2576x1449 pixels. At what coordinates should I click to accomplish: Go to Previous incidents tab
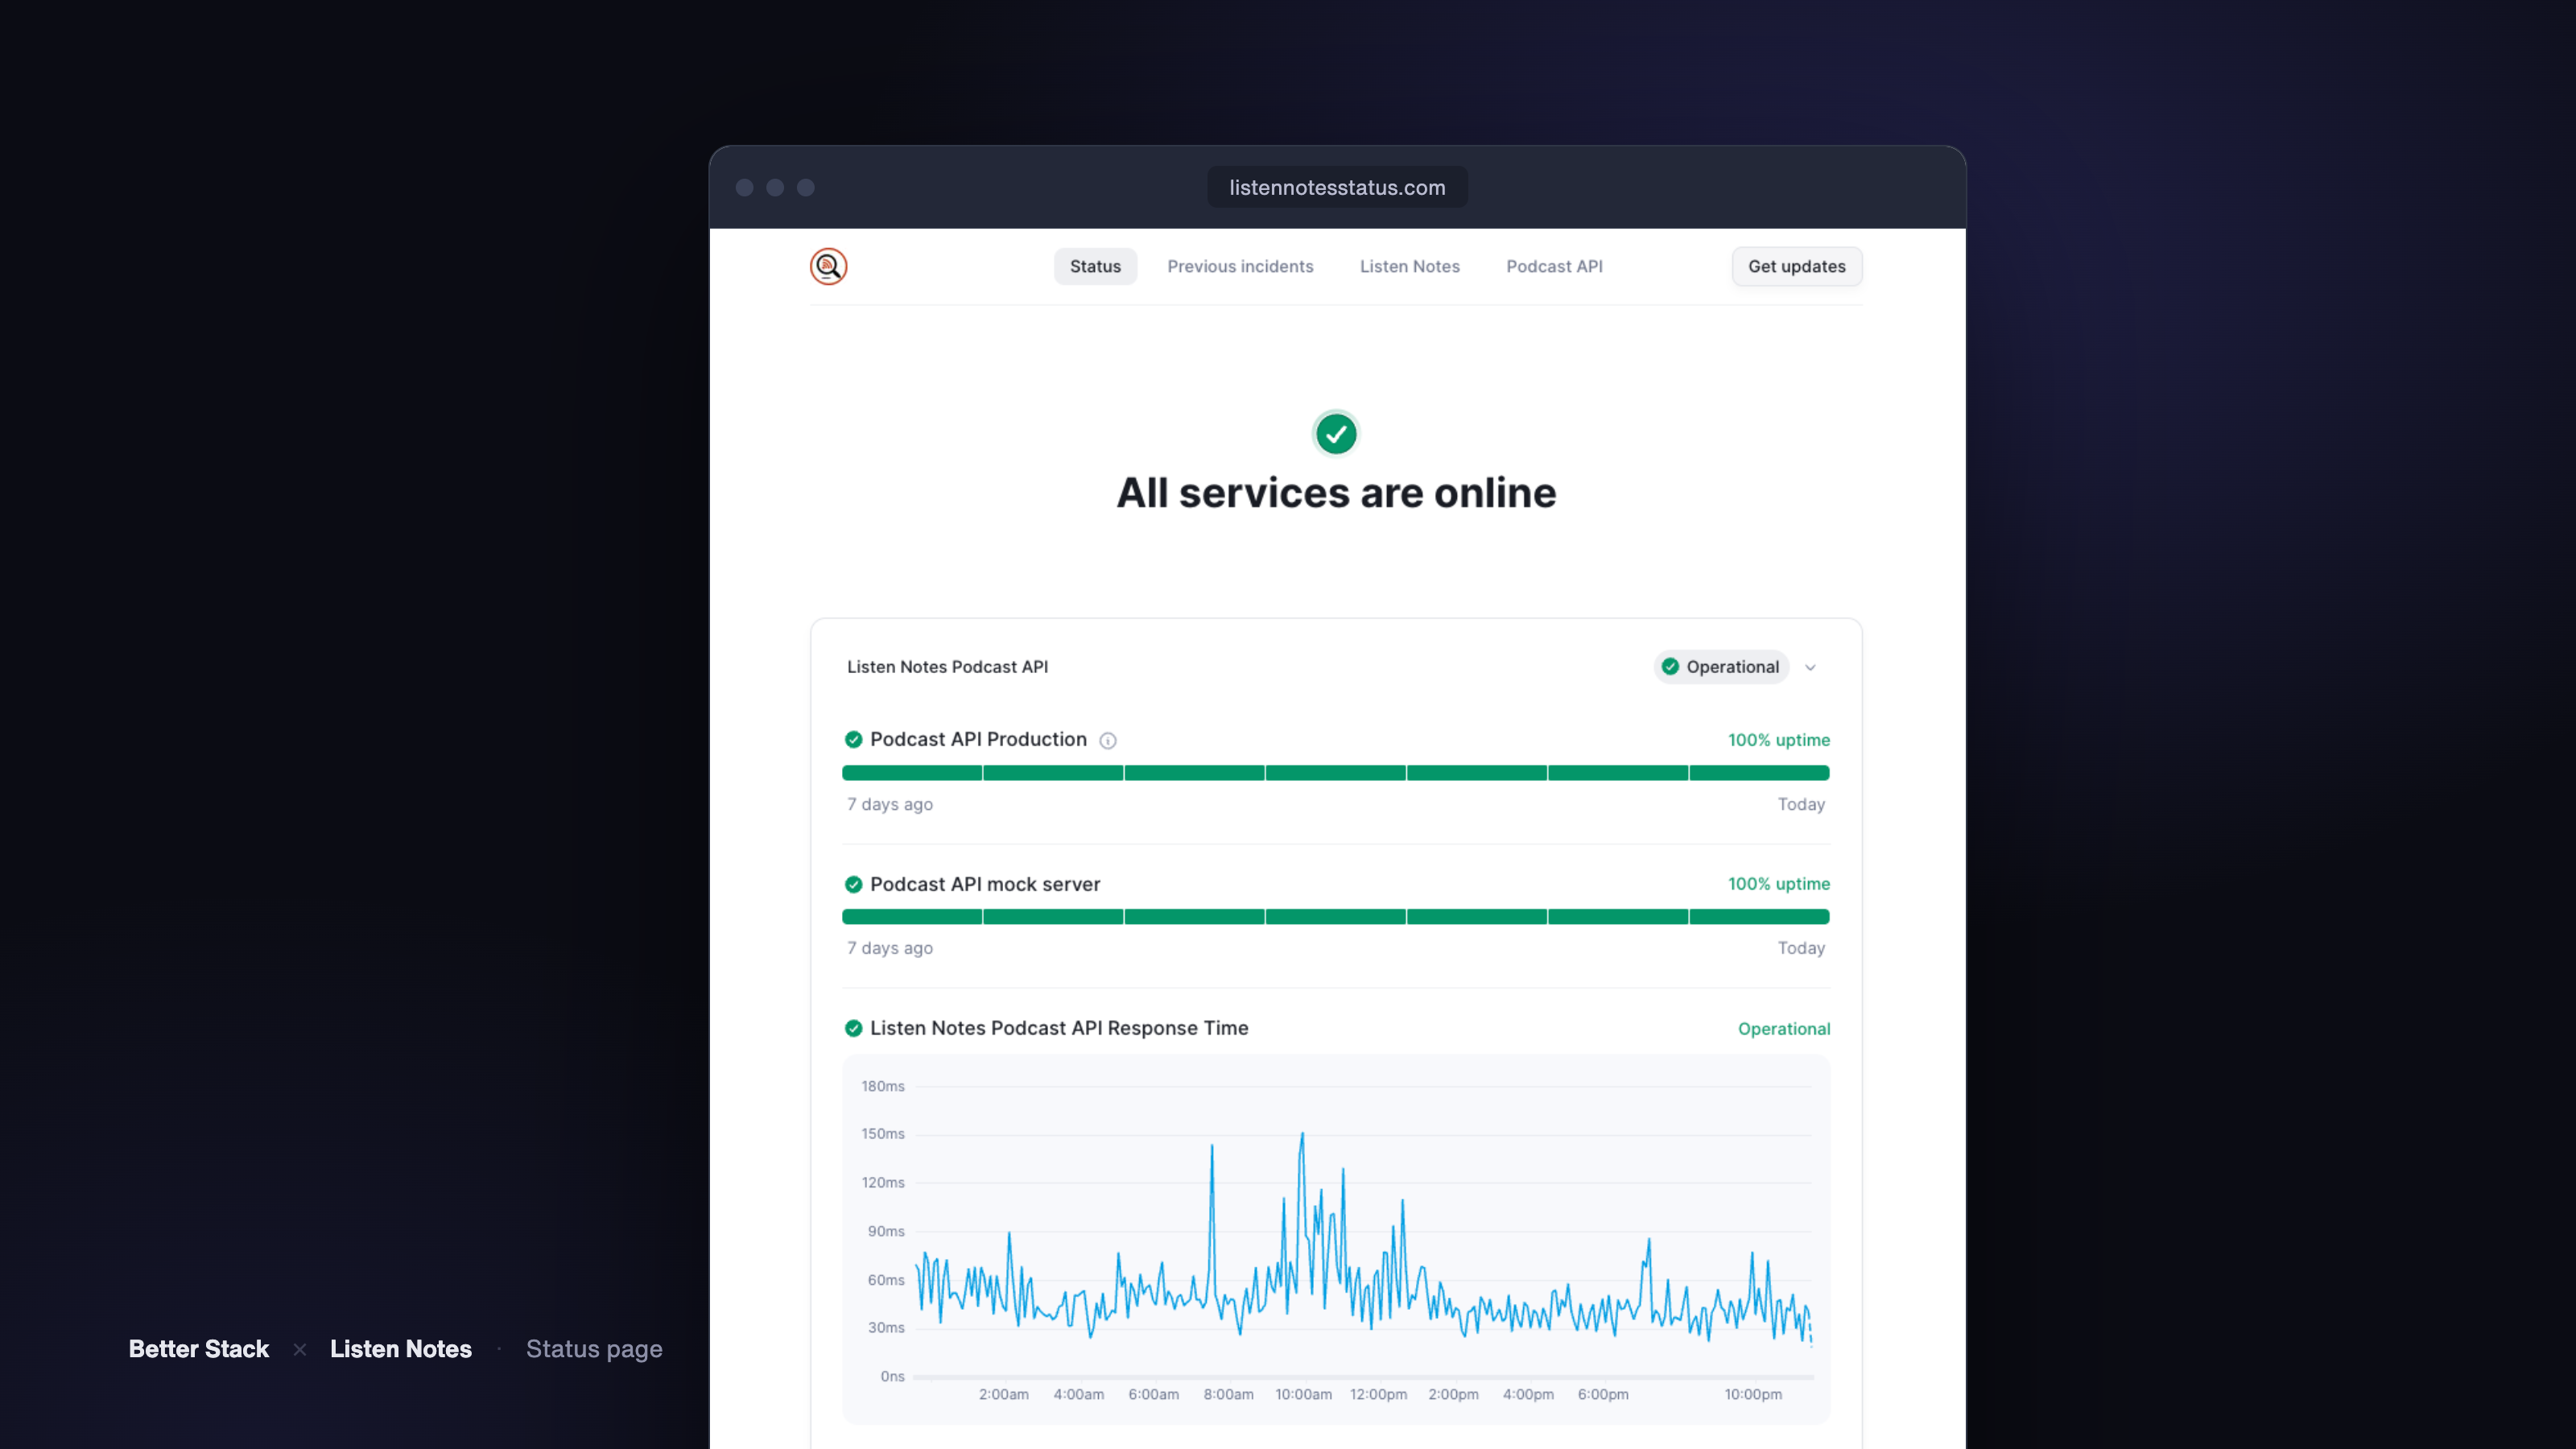point(1240,266)
